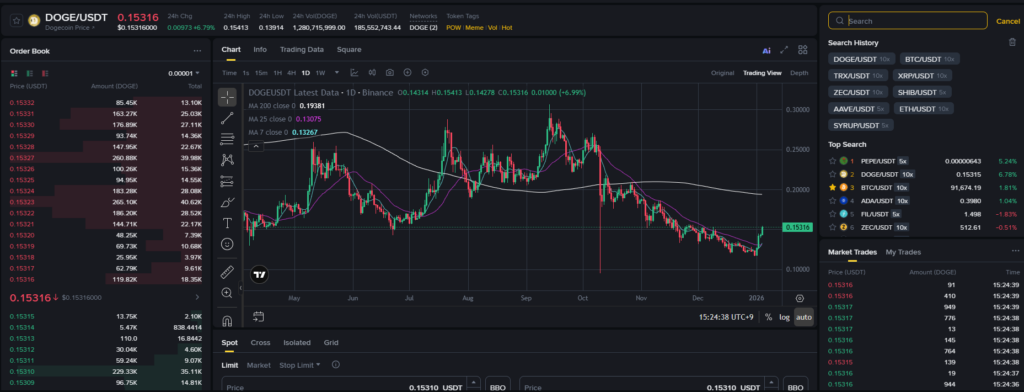This screenshot has width=1024, height=392.
Task: Select Market order type
Action: [x=259, y=365]
